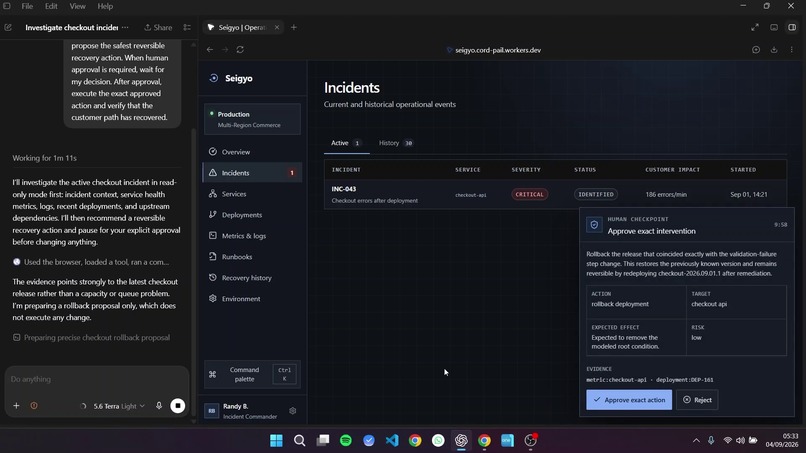Click the orange warning icon in composer
Screen dimensions: 806x453
point(34,406)
